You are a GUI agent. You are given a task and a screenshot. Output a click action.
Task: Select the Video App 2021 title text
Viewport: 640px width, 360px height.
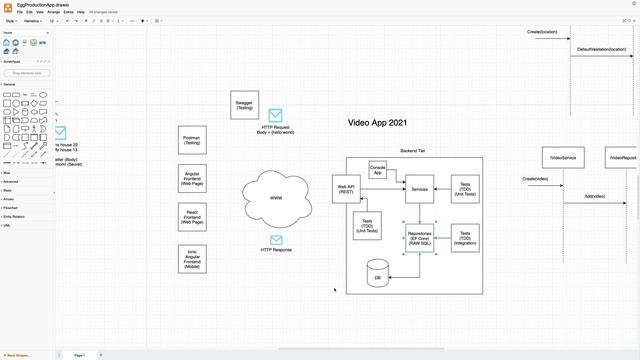click(x=378, y=122)
